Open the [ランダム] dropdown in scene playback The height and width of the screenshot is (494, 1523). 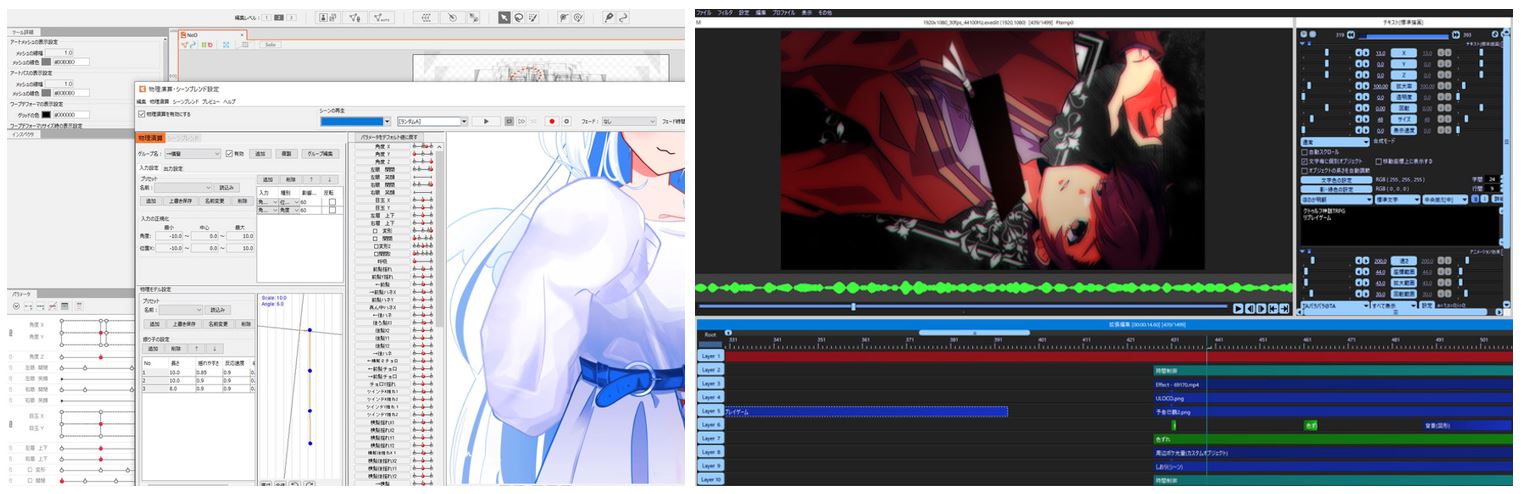tap(432, 121)
